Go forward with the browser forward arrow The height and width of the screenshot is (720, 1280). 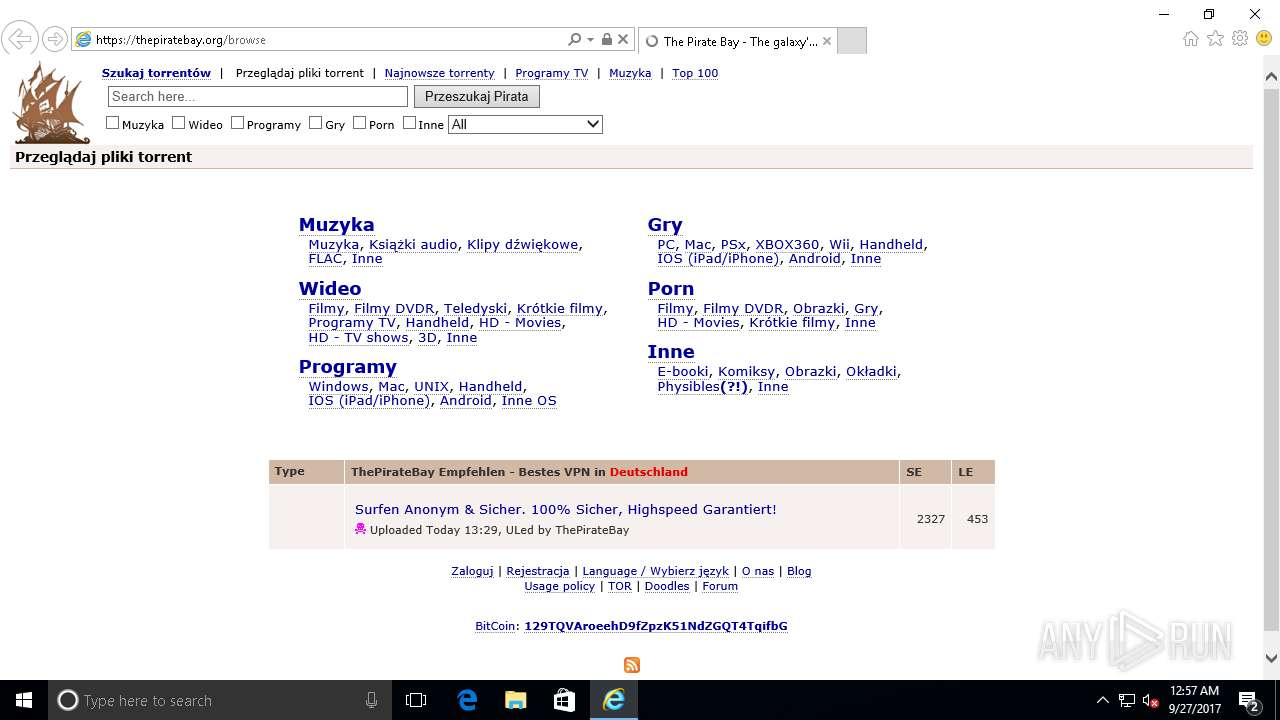pyautogui.click(x=54, y=39)
